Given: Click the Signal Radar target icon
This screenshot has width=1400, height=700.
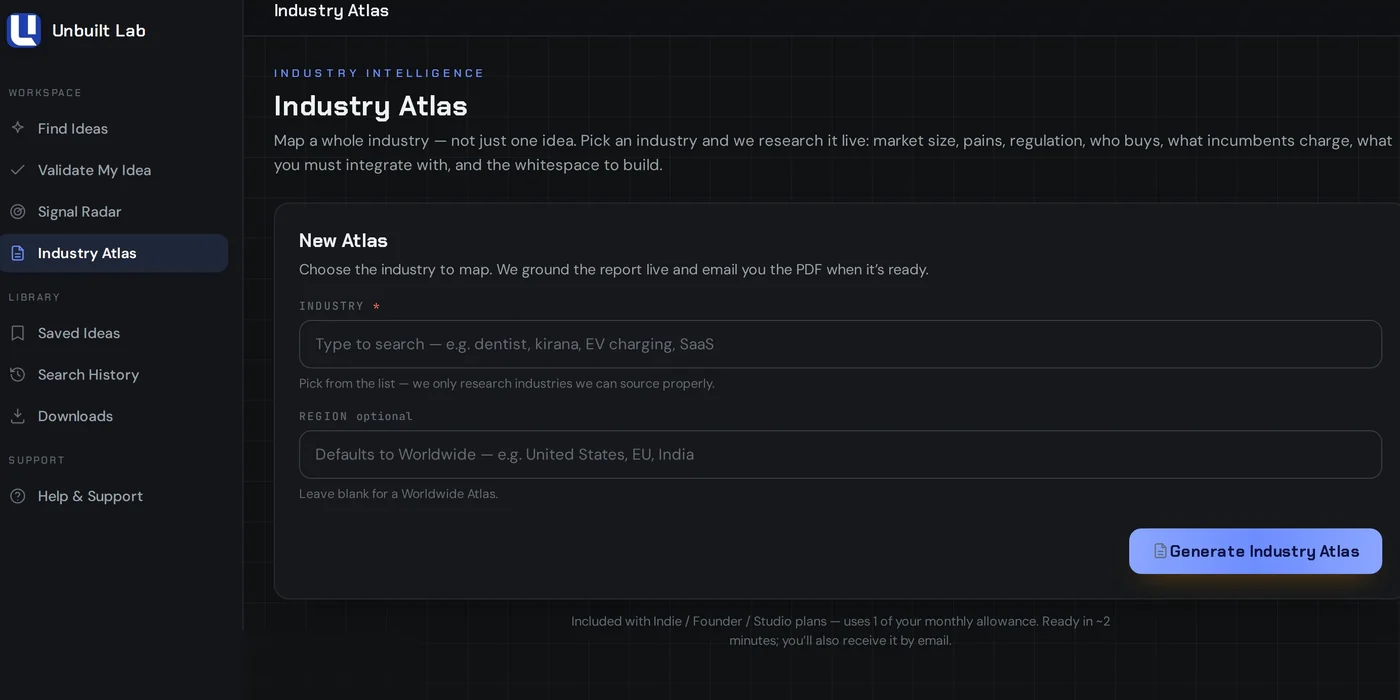Looking at the screenshot, I should pos(17,211).
